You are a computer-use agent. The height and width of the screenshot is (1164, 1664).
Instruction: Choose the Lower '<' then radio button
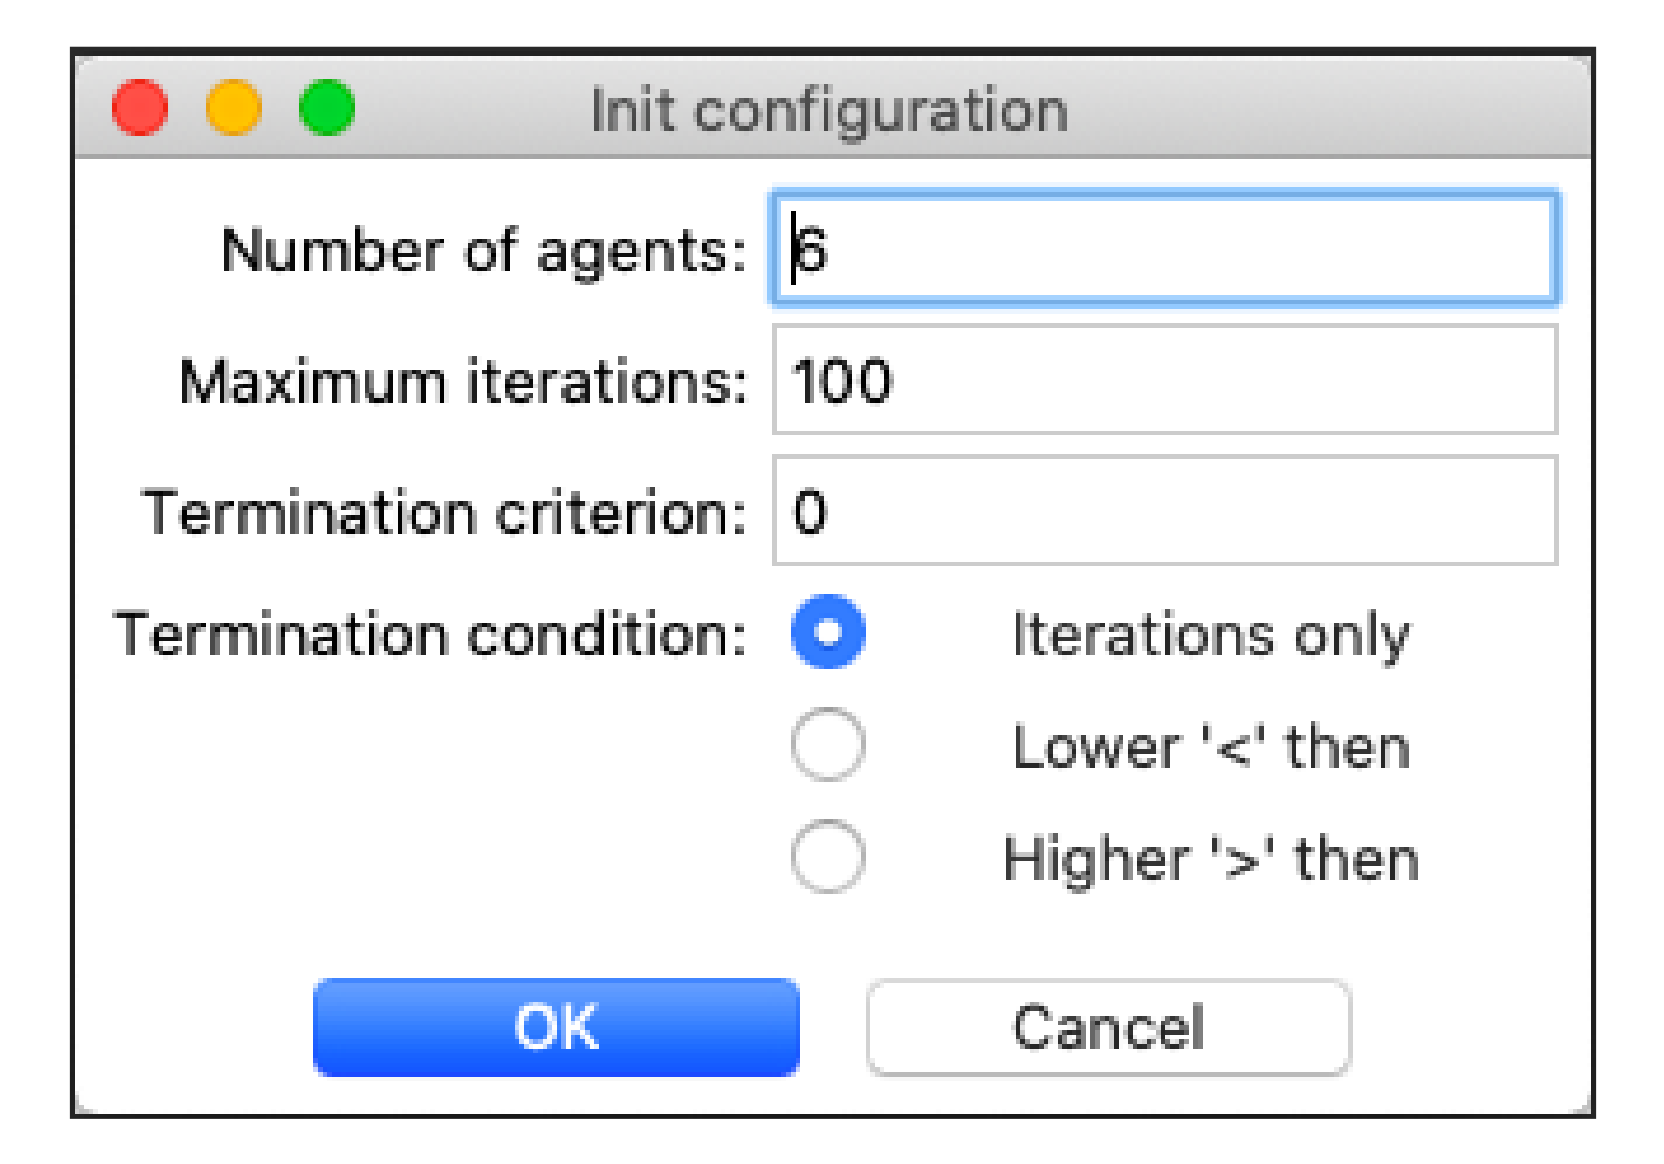828,745
